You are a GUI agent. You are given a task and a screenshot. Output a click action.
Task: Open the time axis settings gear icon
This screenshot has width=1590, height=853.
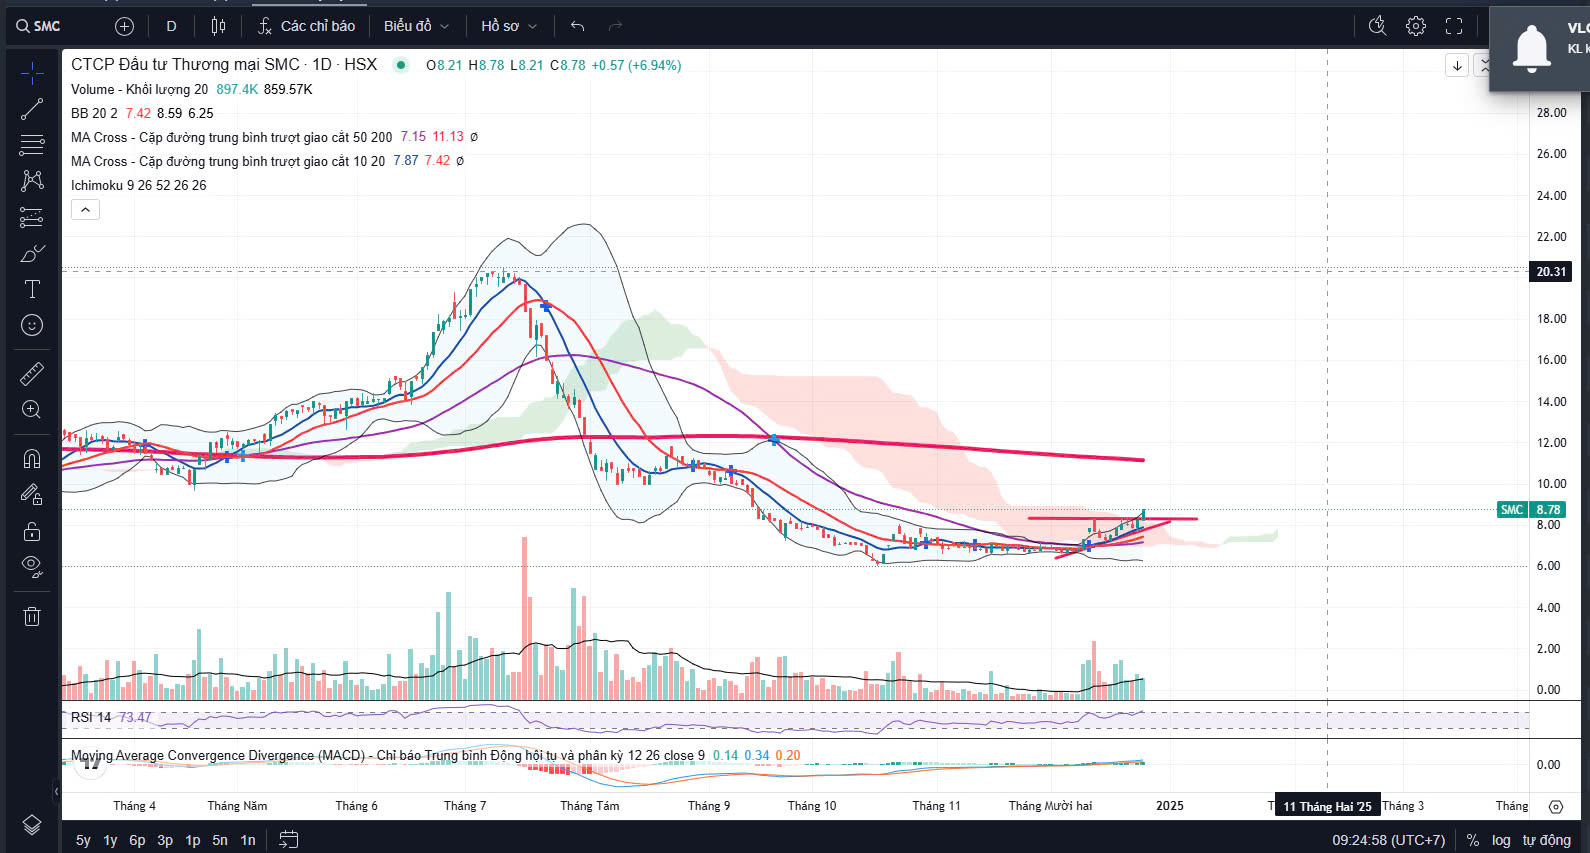click(1556, 806)
